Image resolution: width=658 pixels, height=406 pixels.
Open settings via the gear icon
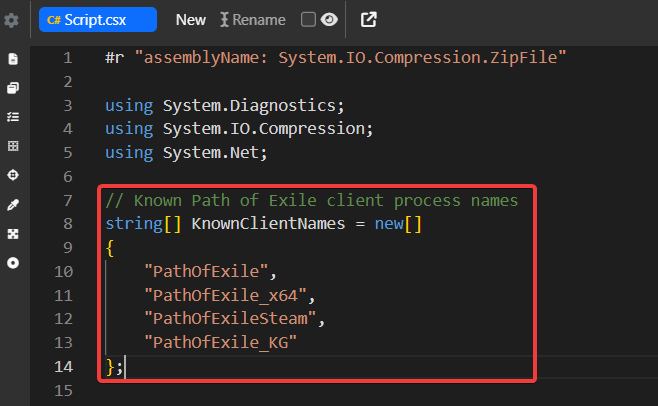12,20
